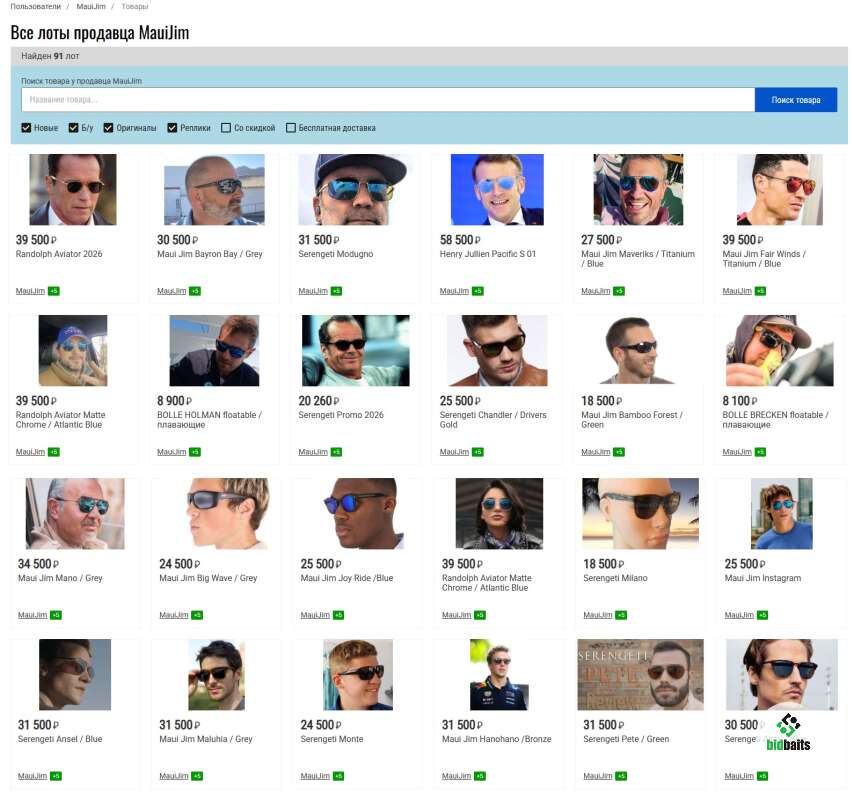This screenshot has height=800, width=854.
Task: Disable the Оригиналы filter checkbox
Action: [109, 128]
